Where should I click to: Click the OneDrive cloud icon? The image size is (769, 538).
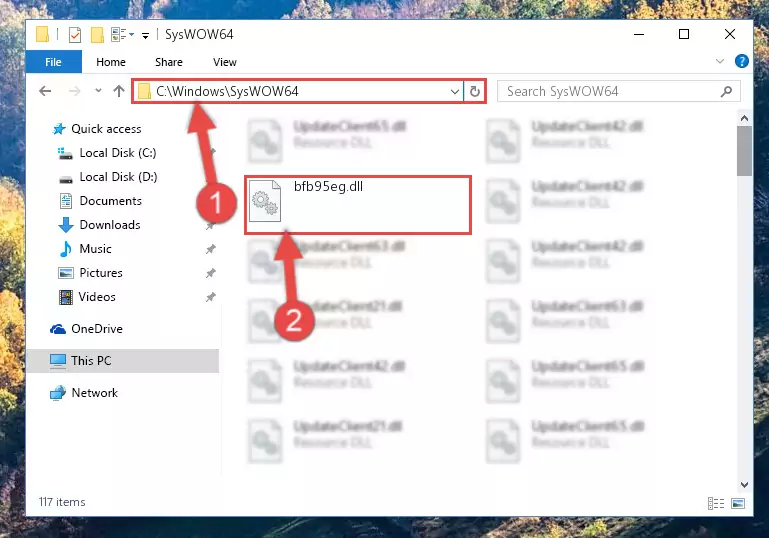point(57,329)
